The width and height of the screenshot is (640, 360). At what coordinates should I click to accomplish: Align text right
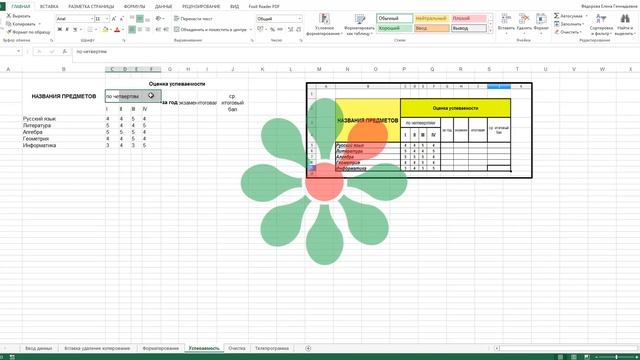coord(147,29)
